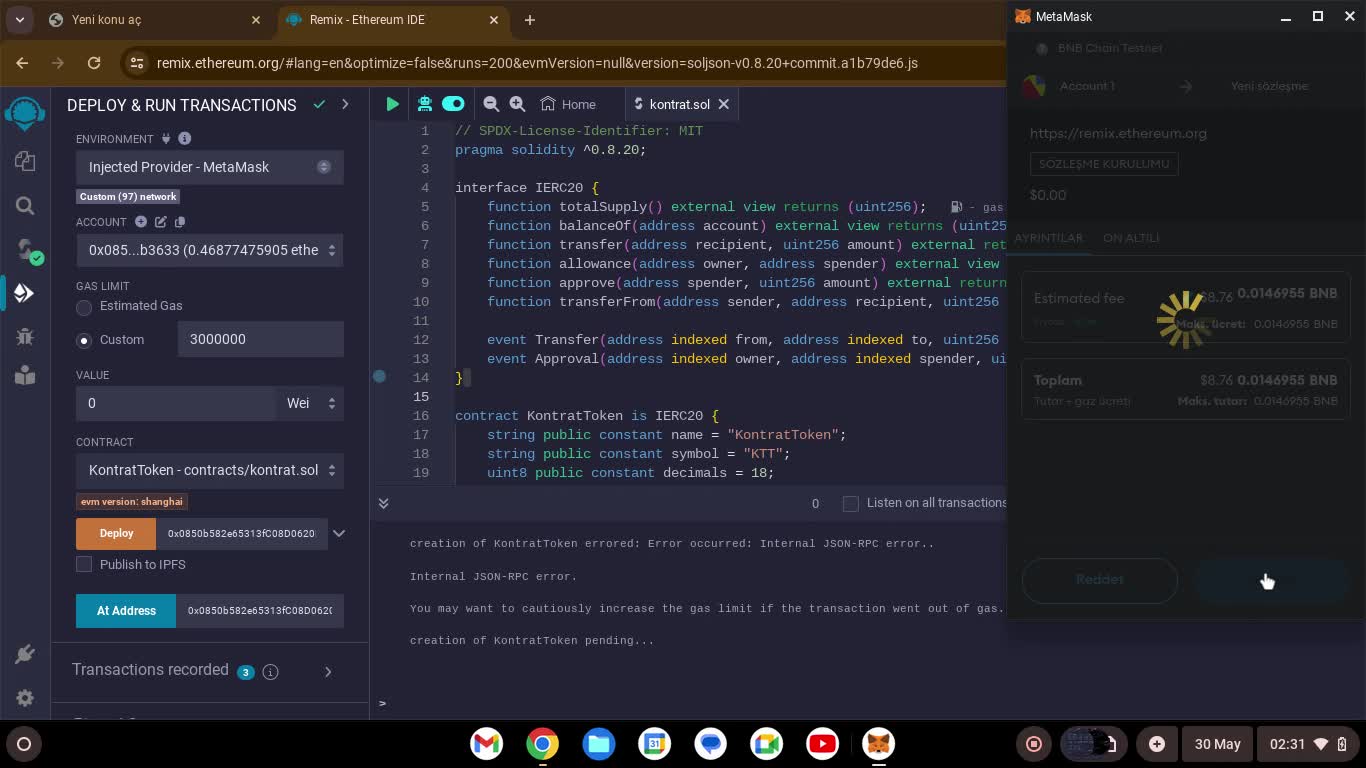Check the Publish to IPFS checkbox
1366x768 pixels.
[x=84, y=564]
